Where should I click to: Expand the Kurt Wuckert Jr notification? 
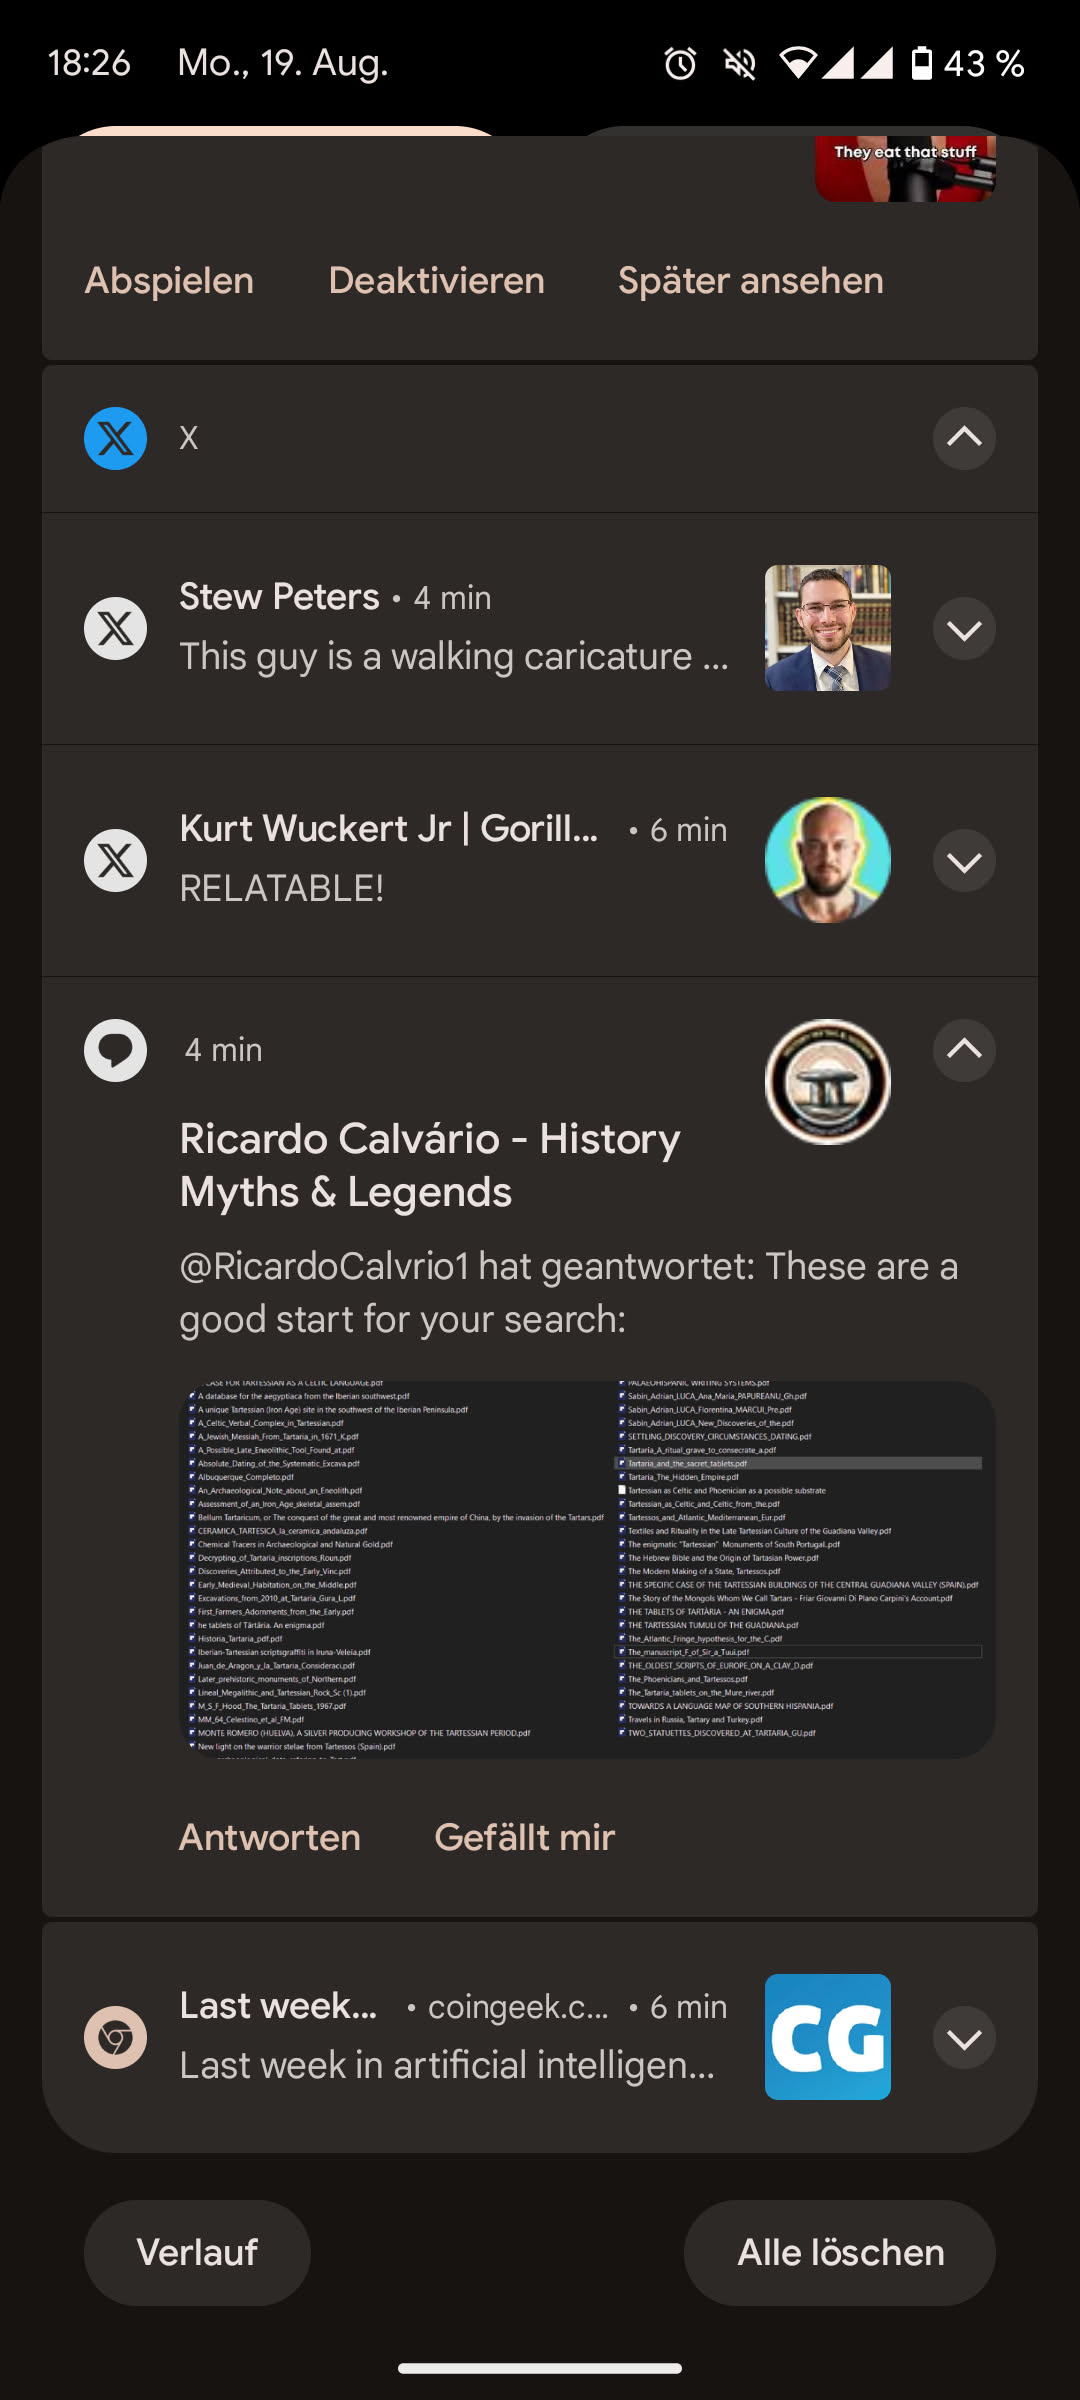[x=964, y=861]
